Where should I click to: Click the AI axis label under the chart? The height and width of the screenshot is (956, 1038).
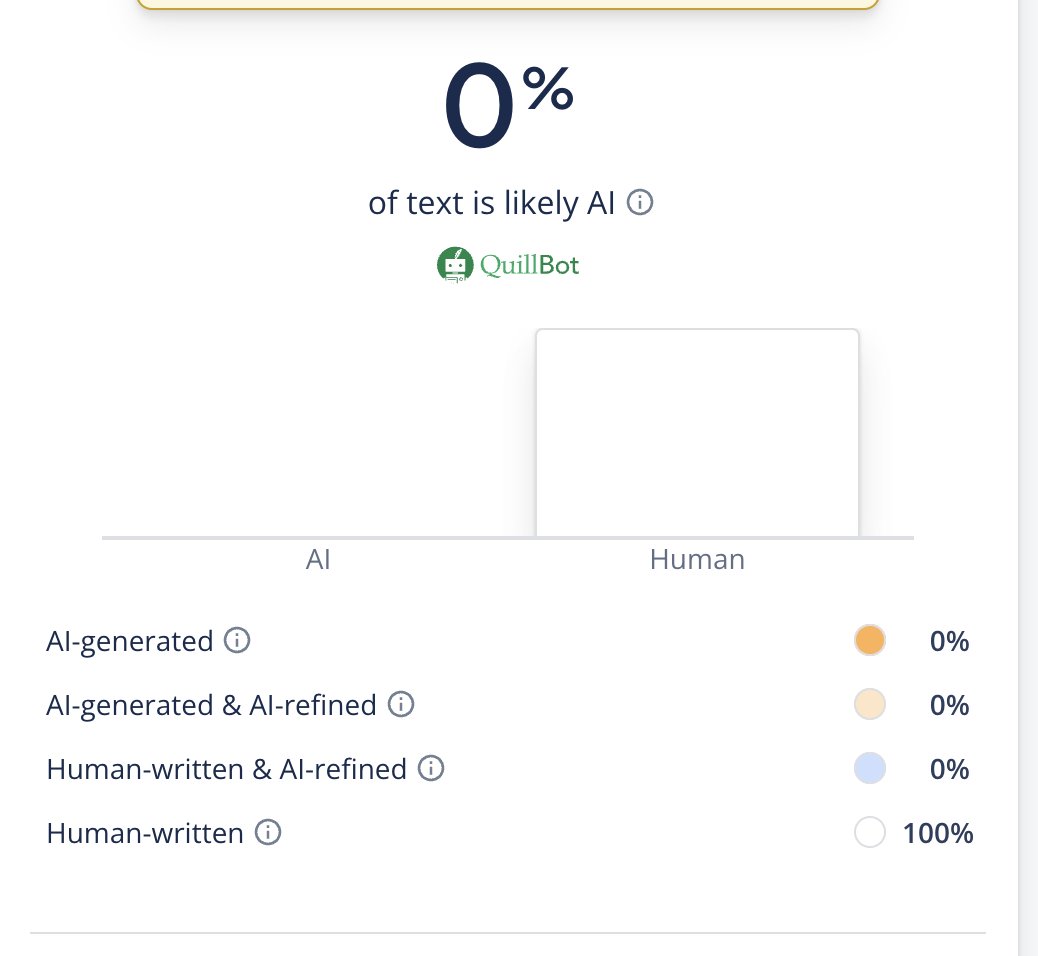[318, 559]
